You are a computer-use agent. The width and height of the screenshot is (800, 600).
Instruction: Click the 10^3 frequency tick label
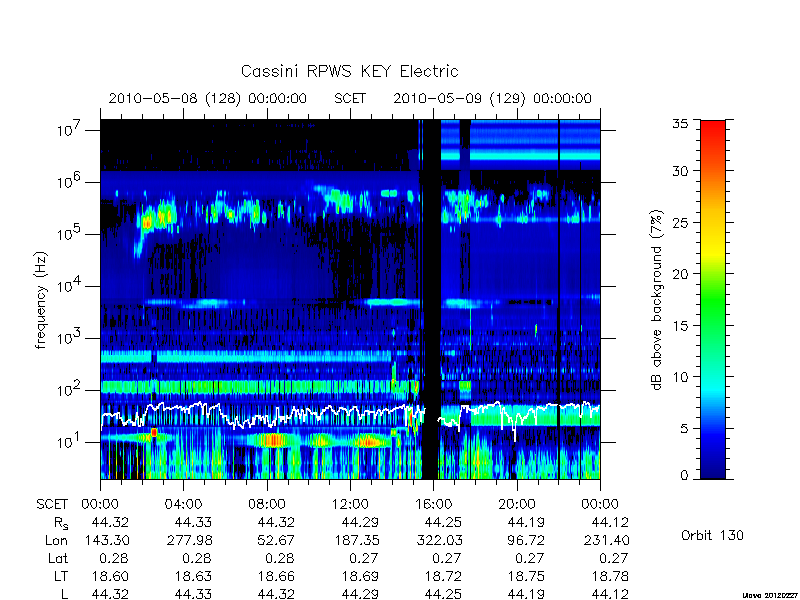tap(70, 338)
